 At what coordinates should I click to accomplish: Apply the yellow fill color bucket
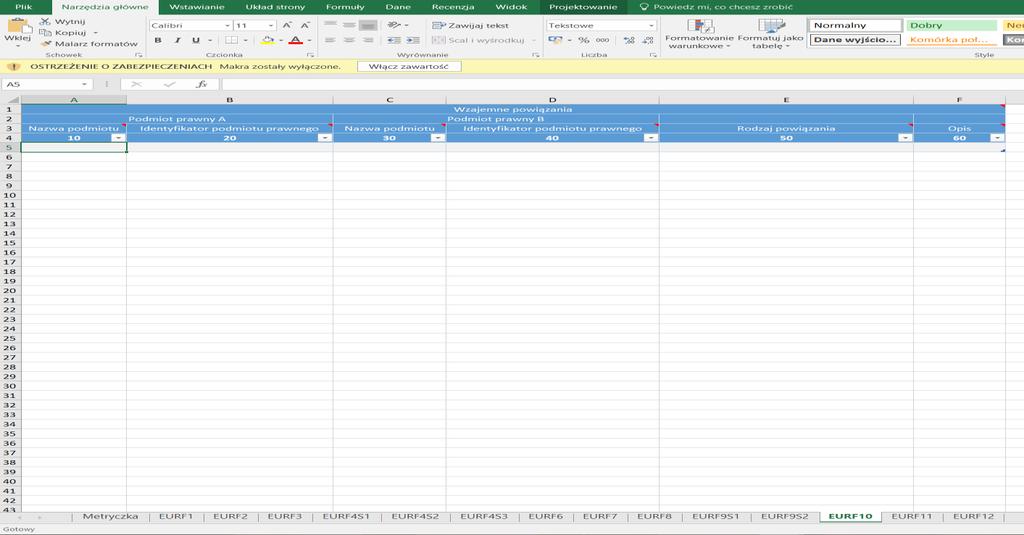click(x=268, y=41)
